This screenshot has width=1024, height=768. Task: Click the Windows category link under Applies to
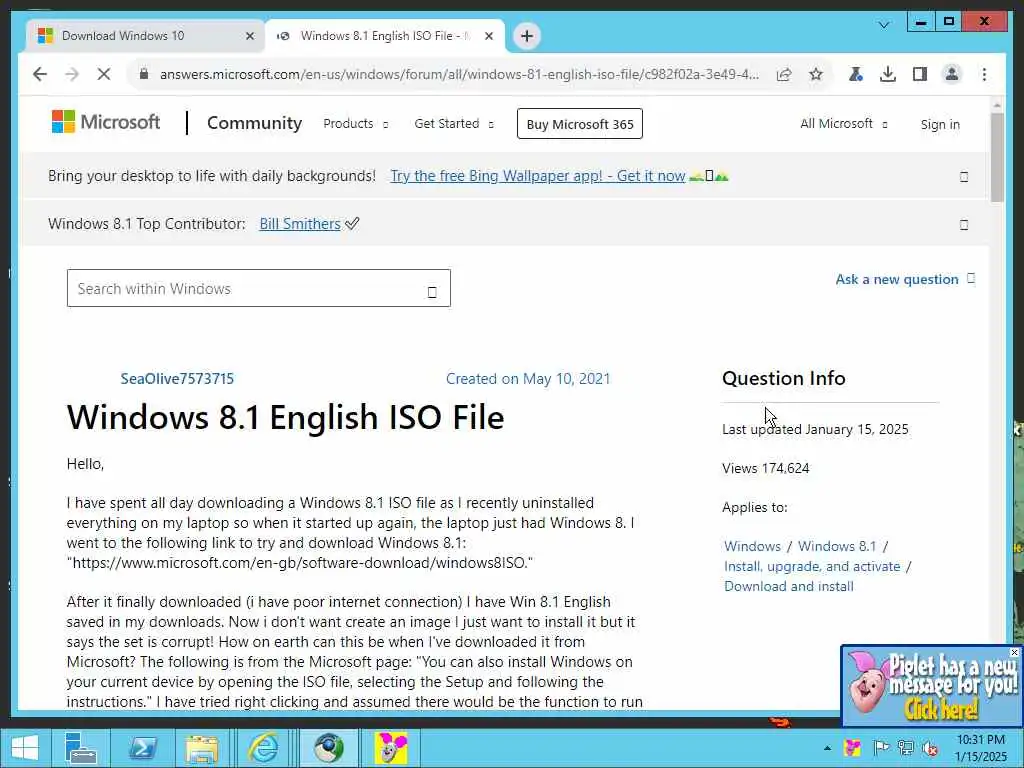(x=752, y=546)
